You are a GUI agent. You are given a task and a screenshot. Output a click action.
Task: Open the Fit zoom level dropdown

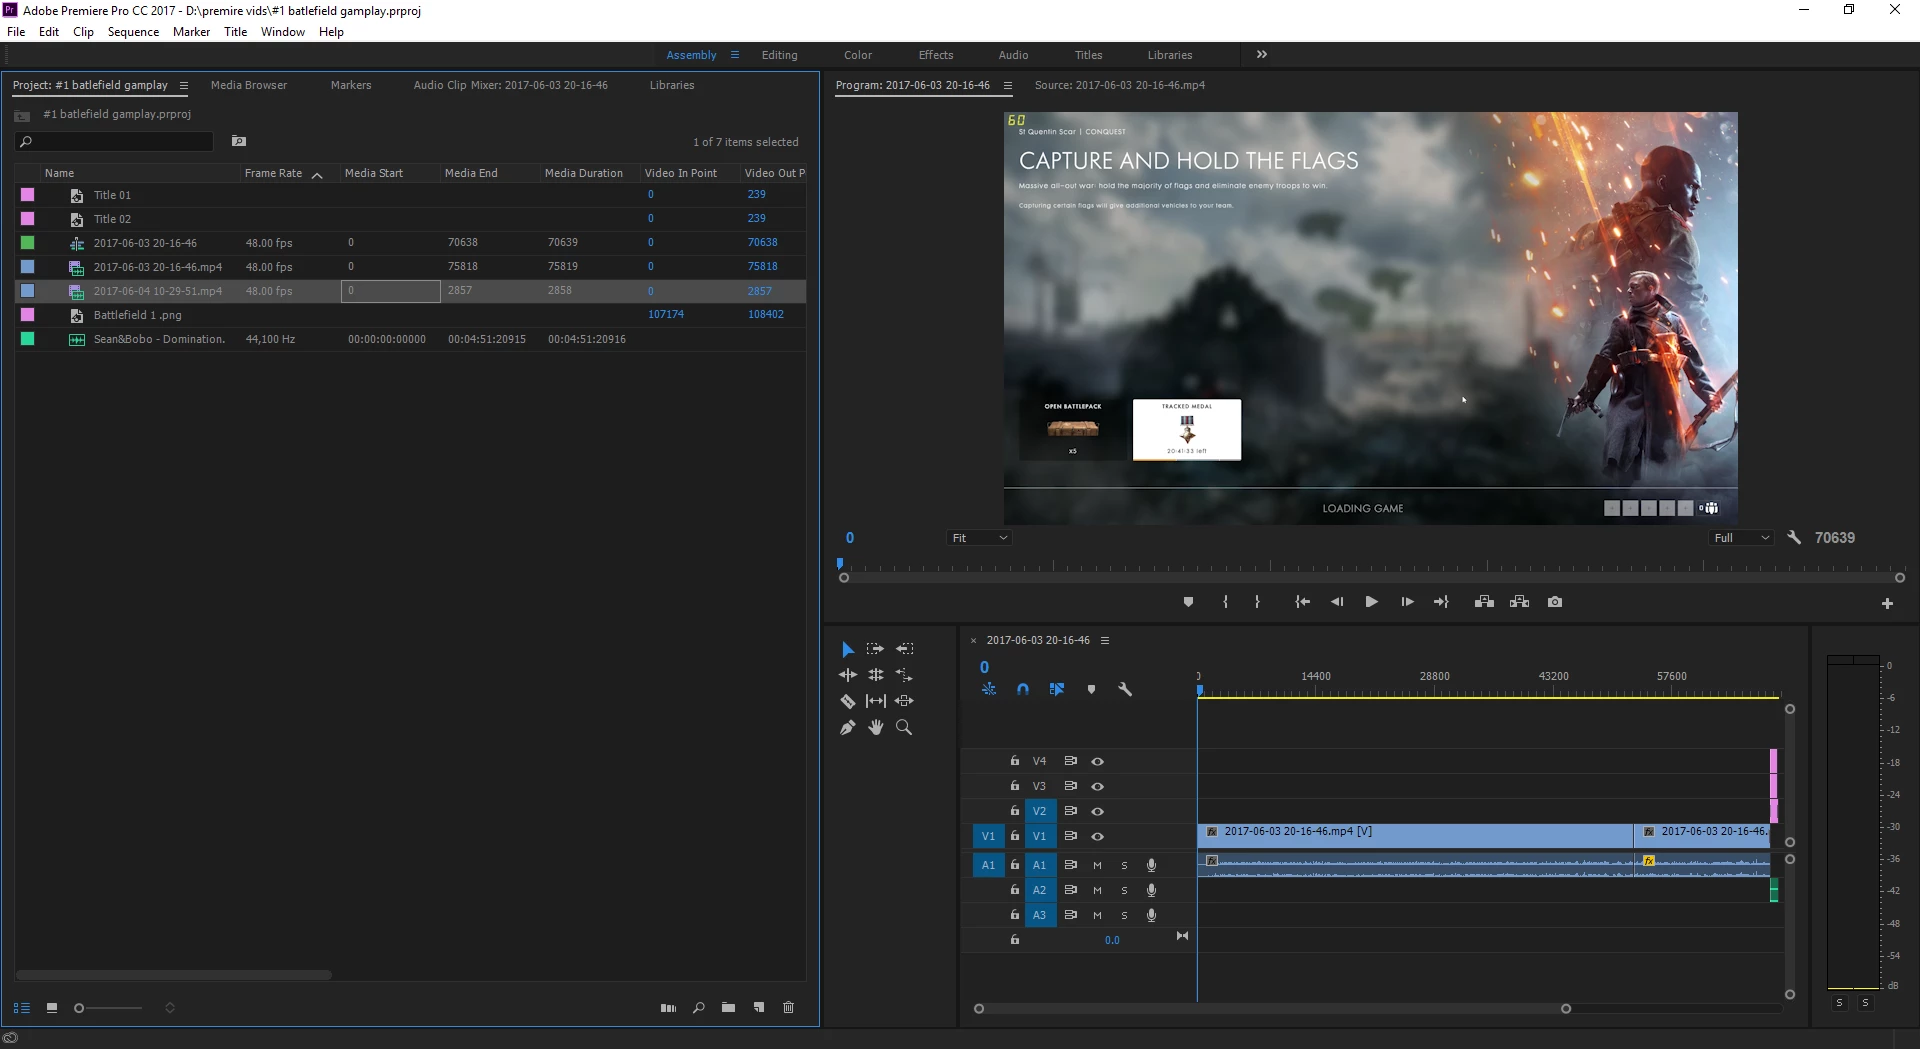pyautogui.click(x=979, y=538)
